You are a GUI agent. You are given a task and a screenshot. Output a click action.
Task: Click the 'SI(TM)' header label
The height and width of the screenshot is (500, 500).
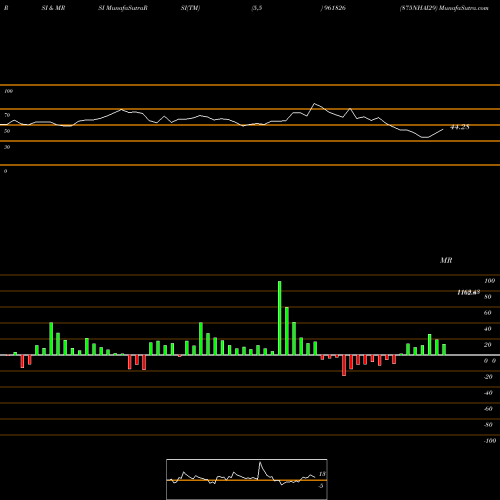coord(190,8)
